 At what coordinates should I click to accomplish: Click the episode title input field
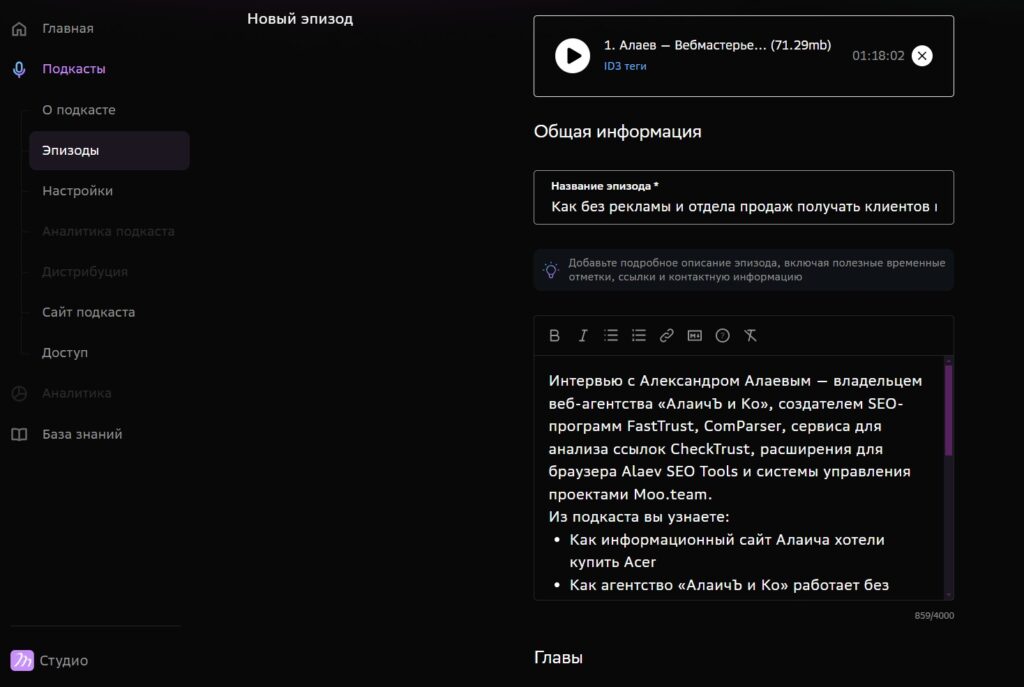pyautogui.click(x=744, y=204)
